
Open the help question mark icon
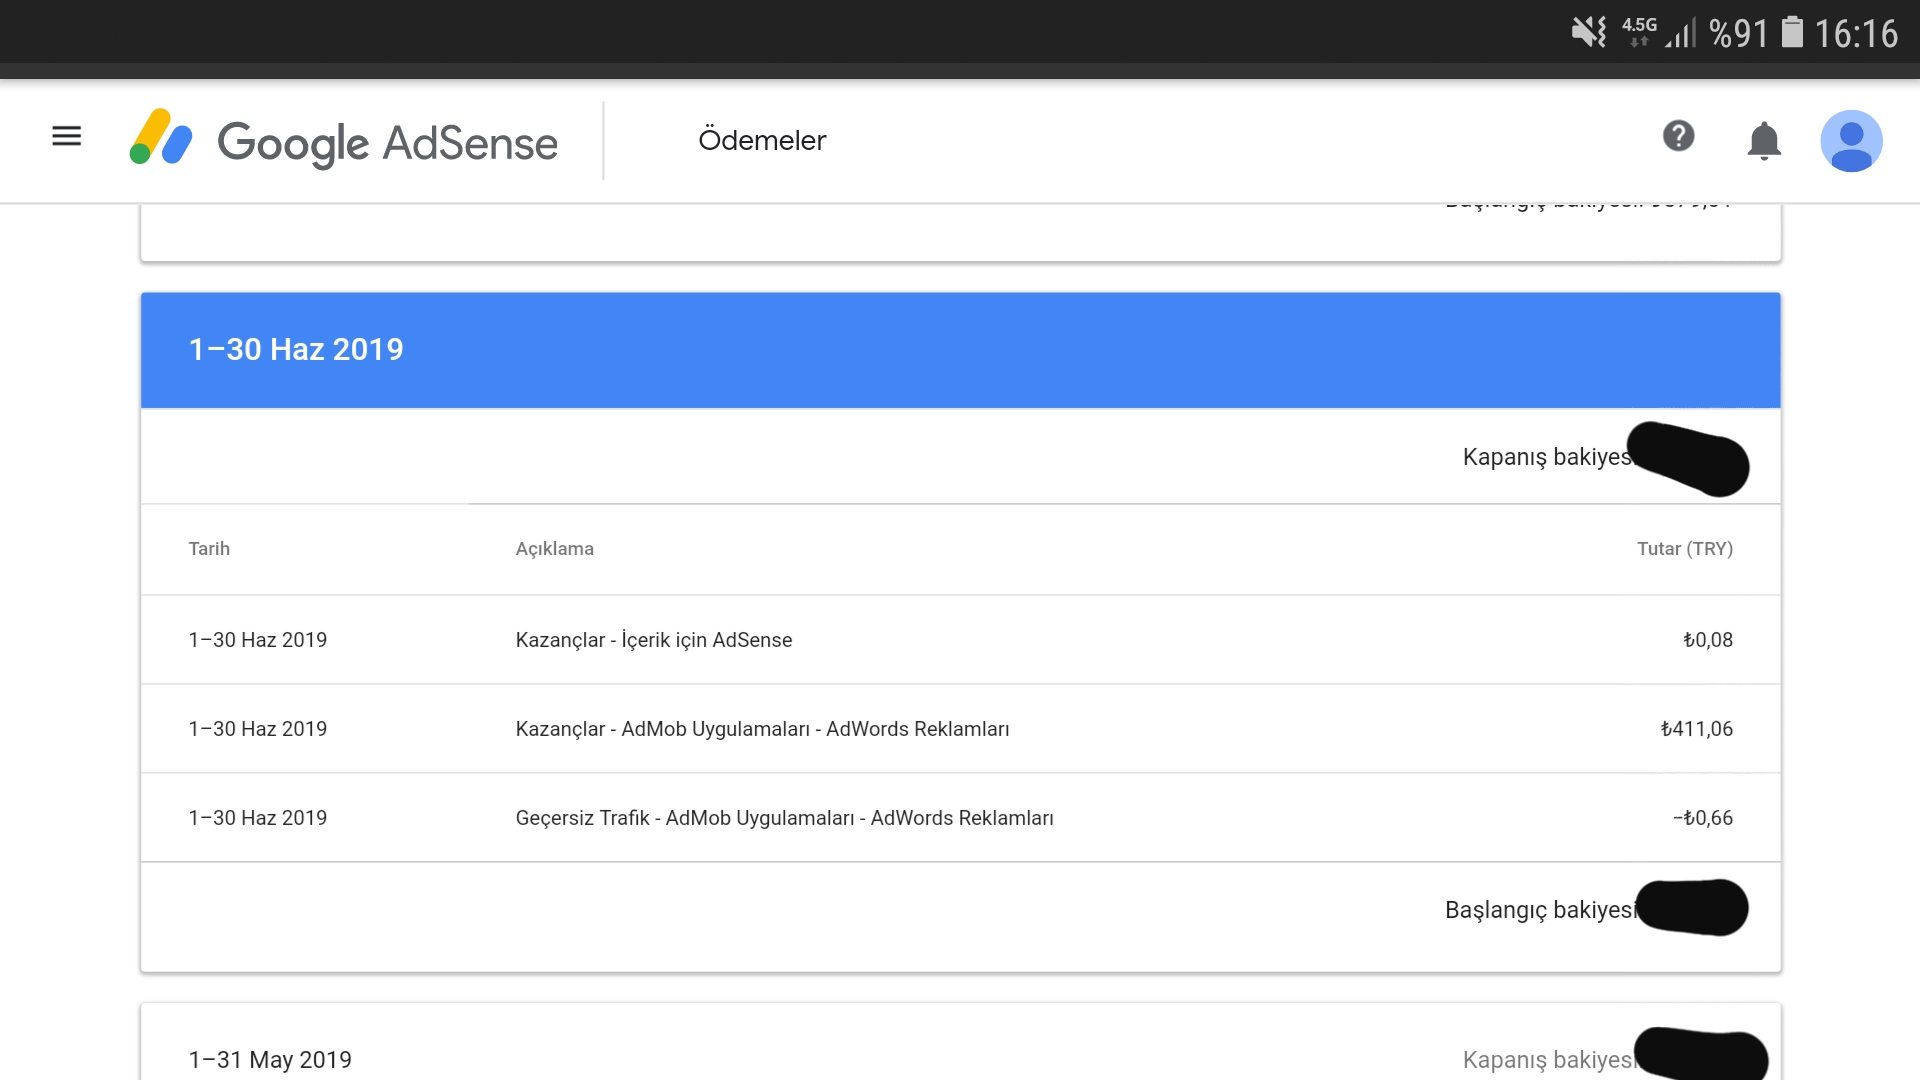(x=1678, y=135)
